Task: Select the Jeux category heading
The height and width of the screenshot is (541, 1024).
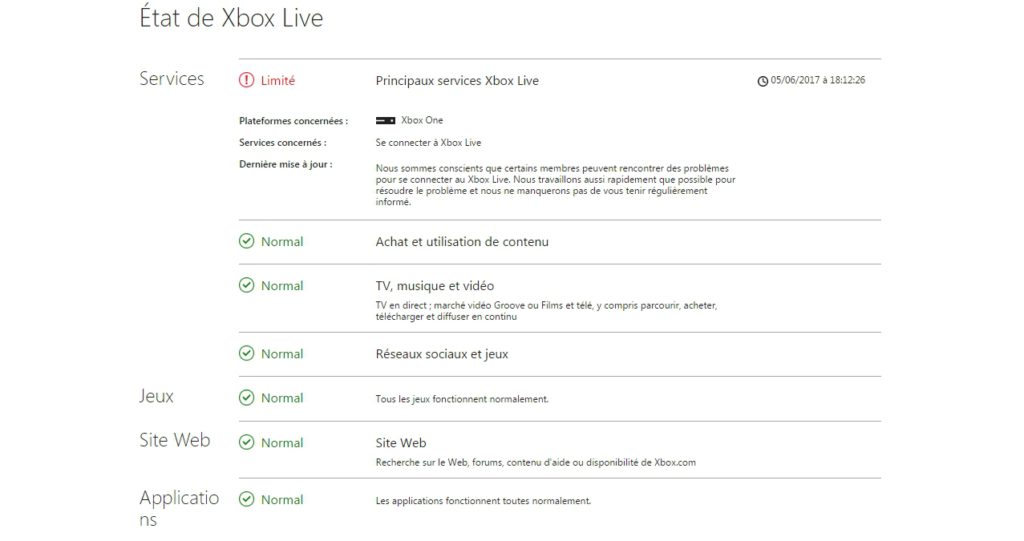Action: coord(156,396)
